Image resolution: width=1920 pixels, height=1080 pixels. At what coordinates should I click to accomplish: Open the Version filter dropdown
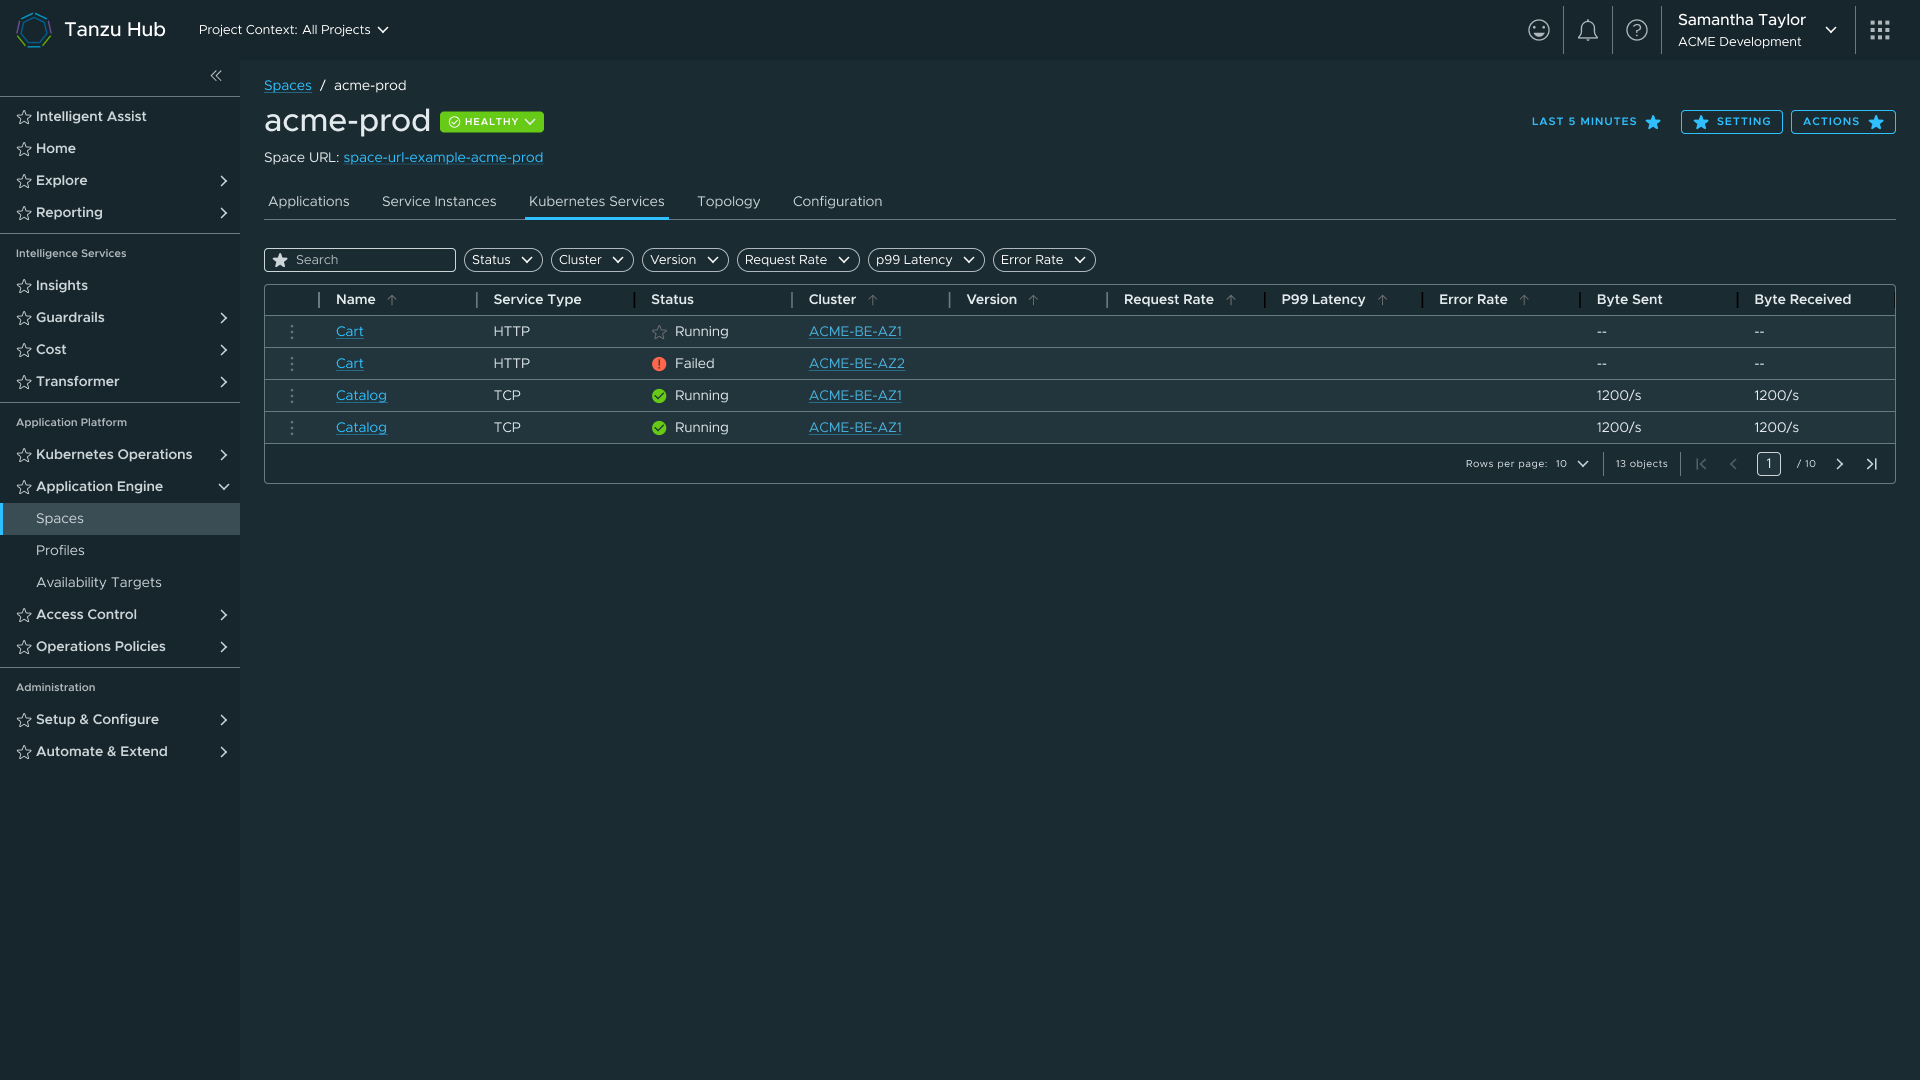click(x=685, y=260)
